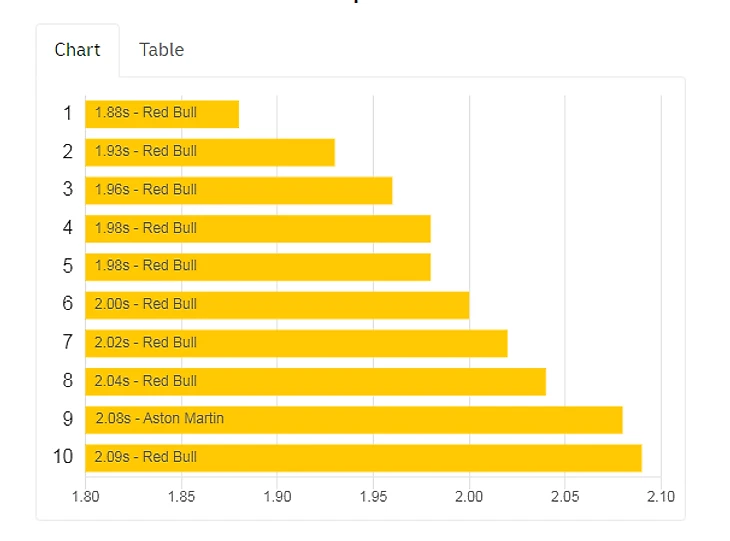The width and height of the screenshot is (730, 541).
Task: Pick the 2.00s Red Bull bar
Action: [277, 304]
